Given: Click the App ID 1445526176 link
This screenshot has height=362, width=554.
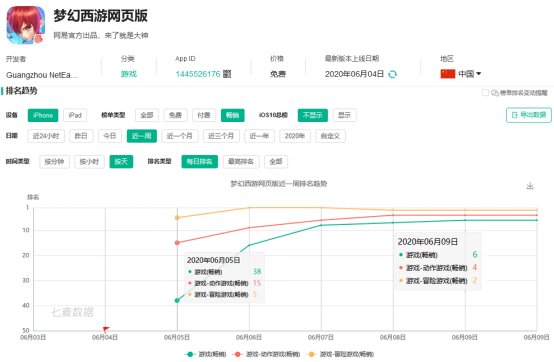Looking at the screenshot, I should click(x=198, y=74).
